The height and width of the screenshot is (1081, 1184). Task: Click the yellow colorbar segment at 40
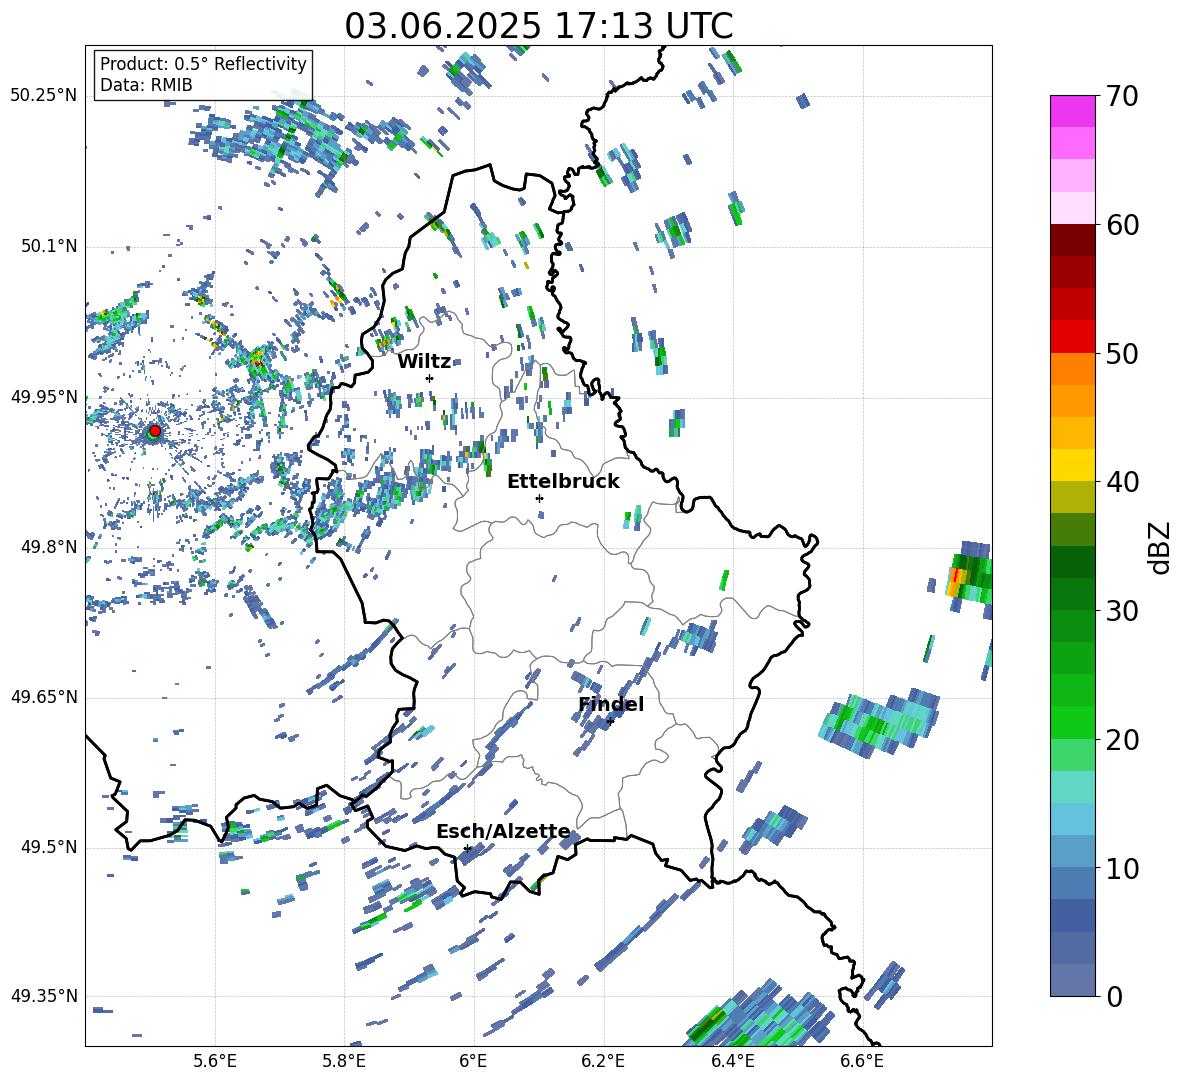pos(1073,466)
